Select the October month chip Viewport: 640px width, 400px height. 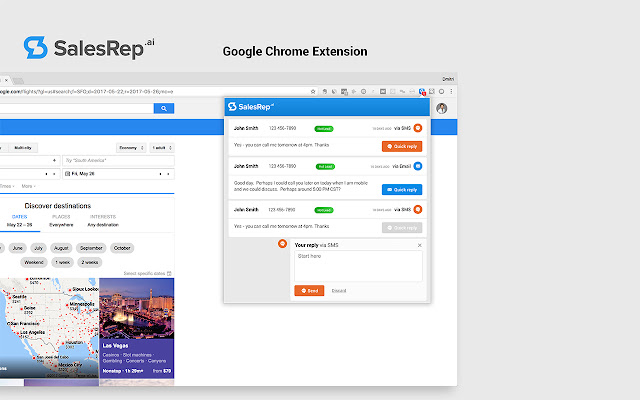[122, 248]
